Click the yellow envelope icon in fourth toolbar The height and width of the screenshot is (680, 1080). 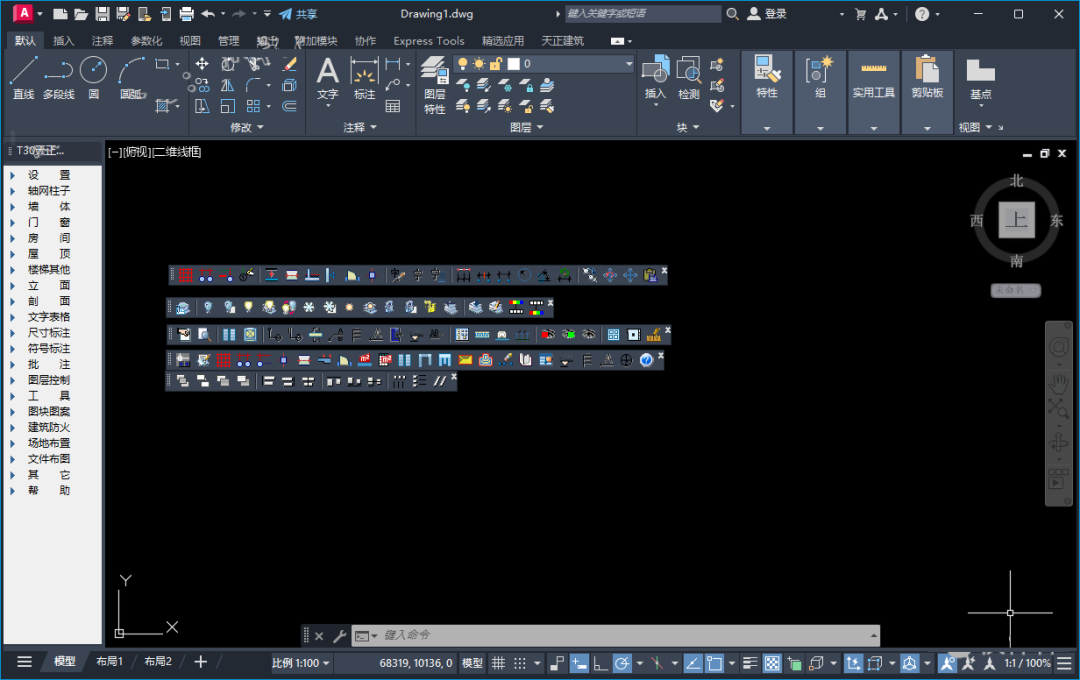tap(466, 360)
